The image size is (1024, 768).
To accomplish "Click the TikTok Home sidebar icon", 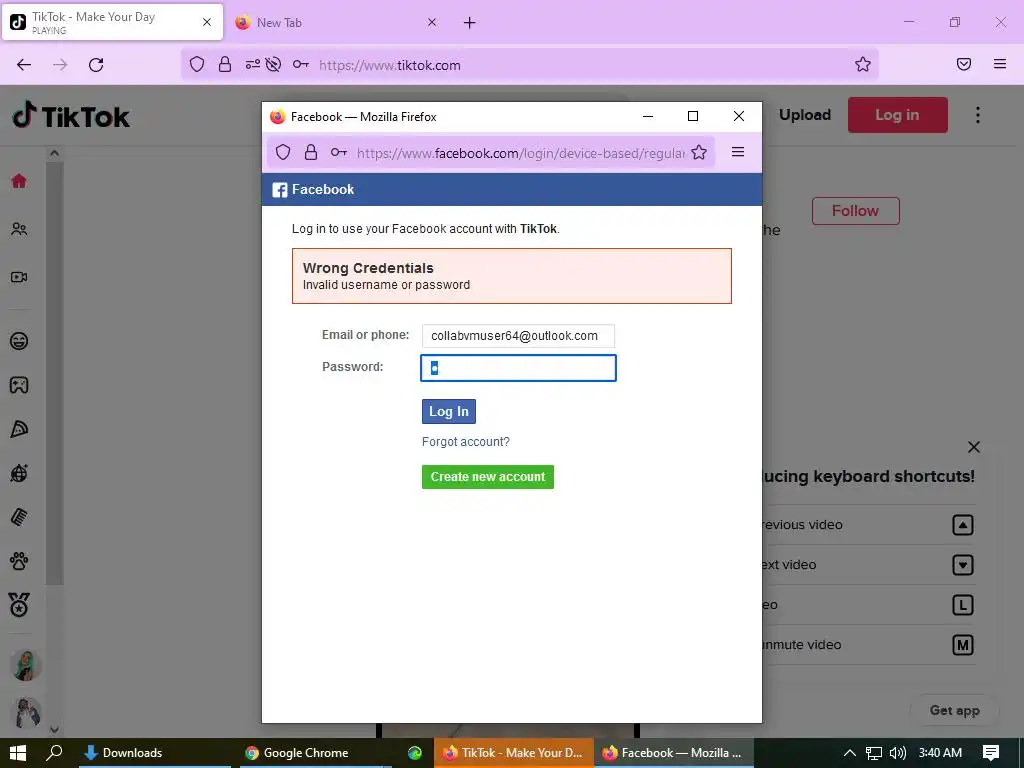I will pyautogui.click(x=19, y=181).
